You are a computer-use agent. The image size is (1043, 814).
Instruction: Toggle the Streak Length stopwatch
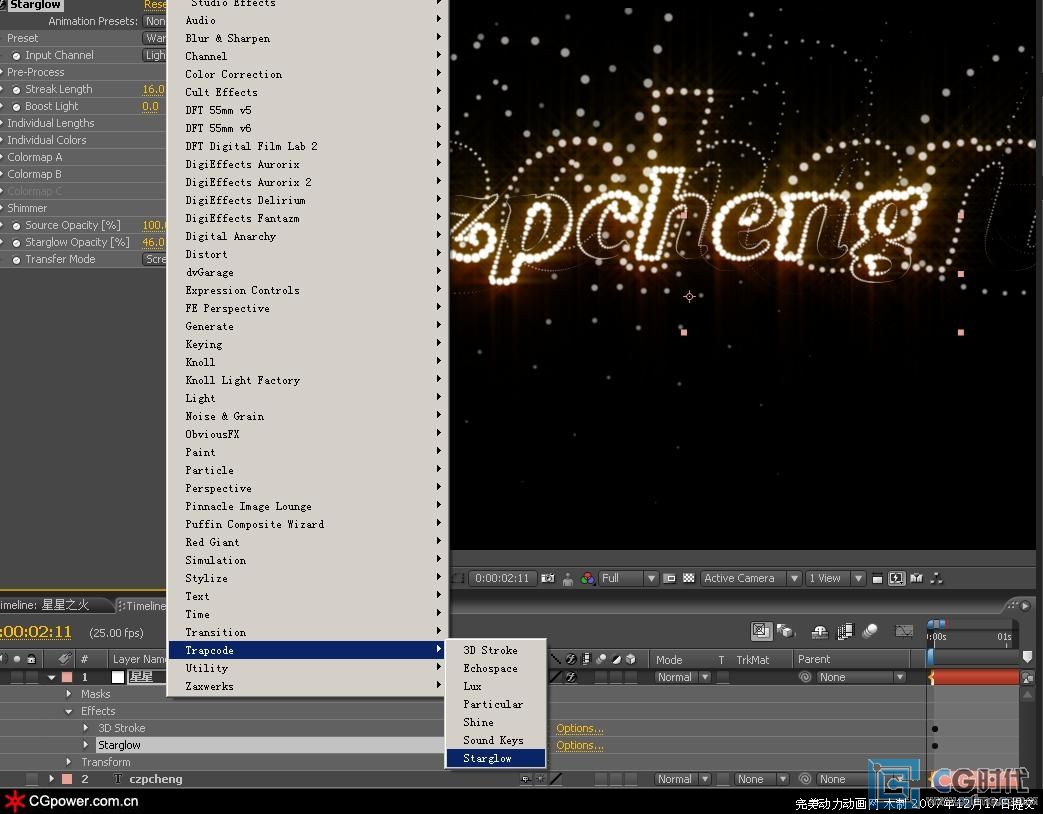point(17,90)
